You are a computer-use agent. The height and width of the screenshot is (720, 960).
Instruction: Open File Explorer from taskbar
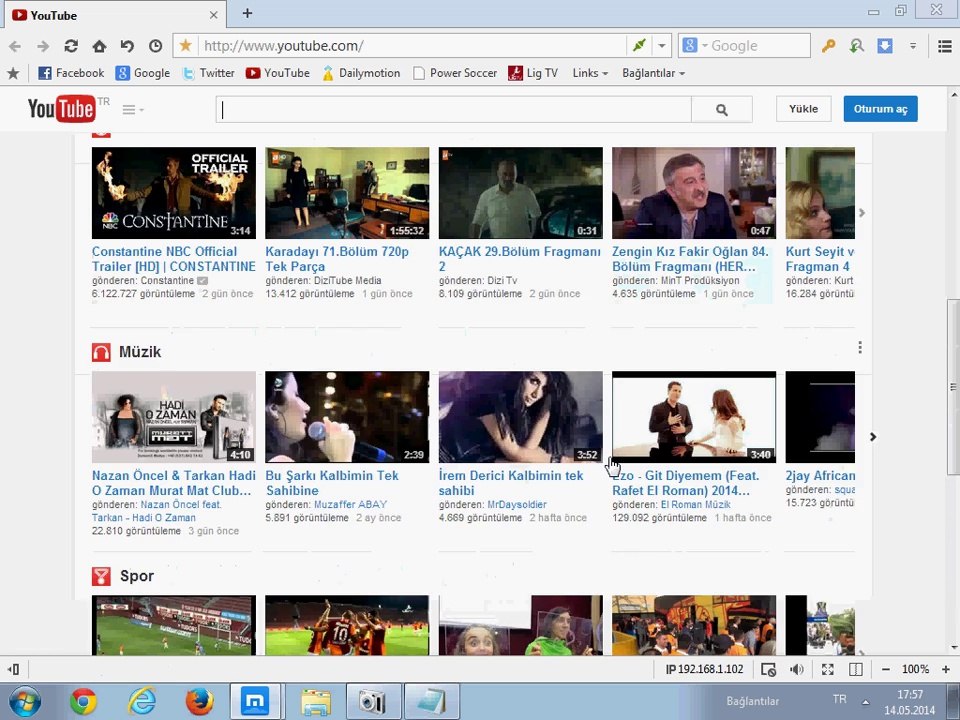[316, 702]
